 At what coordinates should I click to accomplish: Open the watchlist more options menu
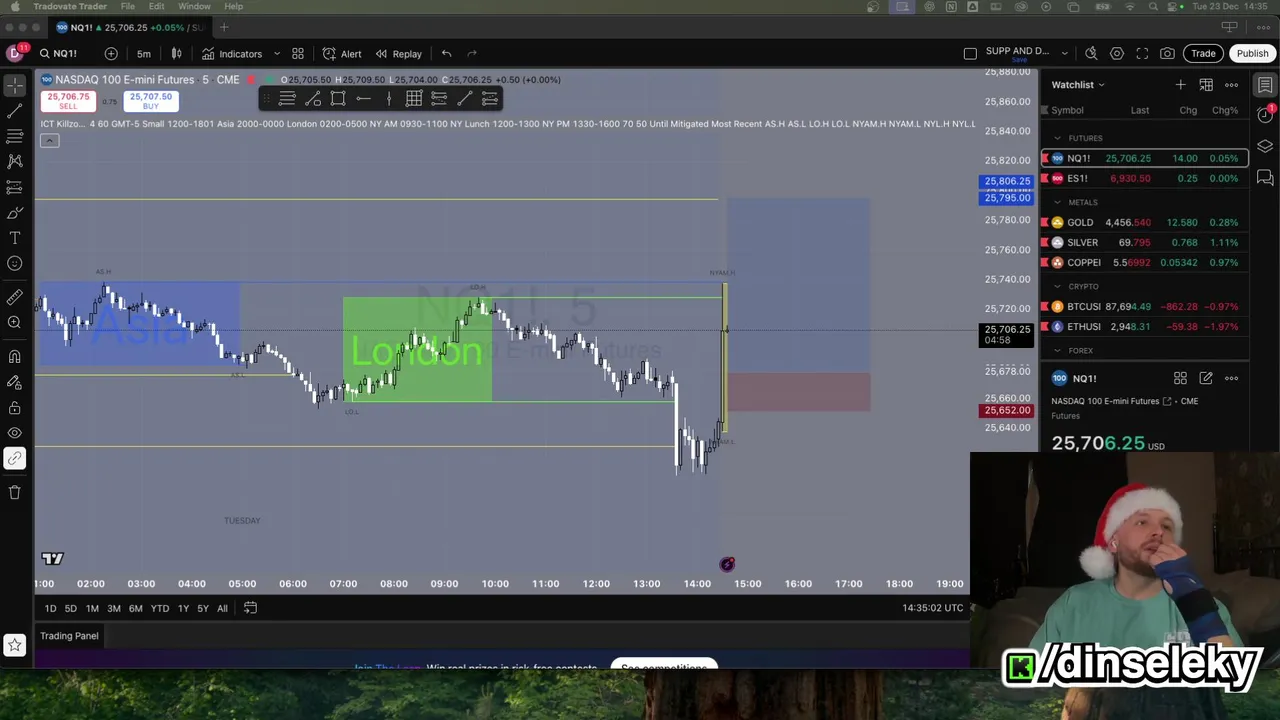[1232, 85]
